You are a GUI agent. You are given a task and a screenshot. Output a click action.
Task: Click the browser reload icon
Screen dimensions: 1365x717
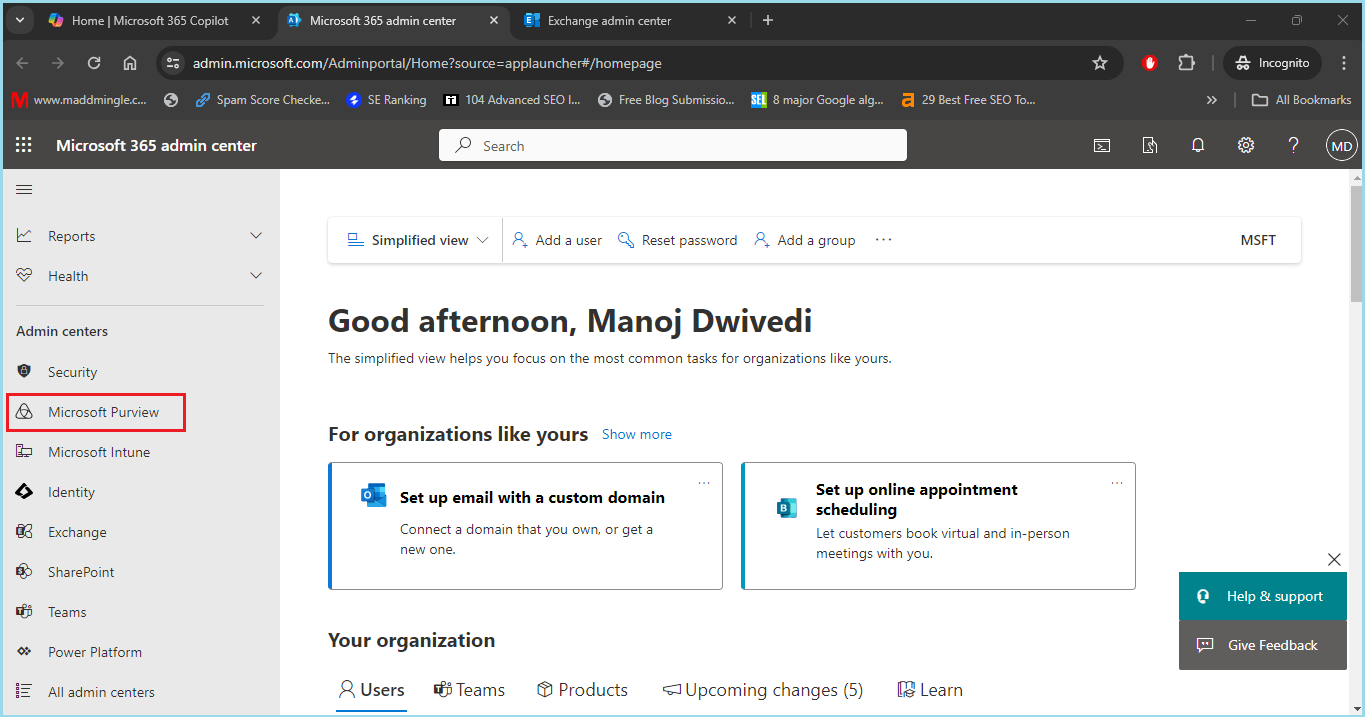[x=94, y=63]
